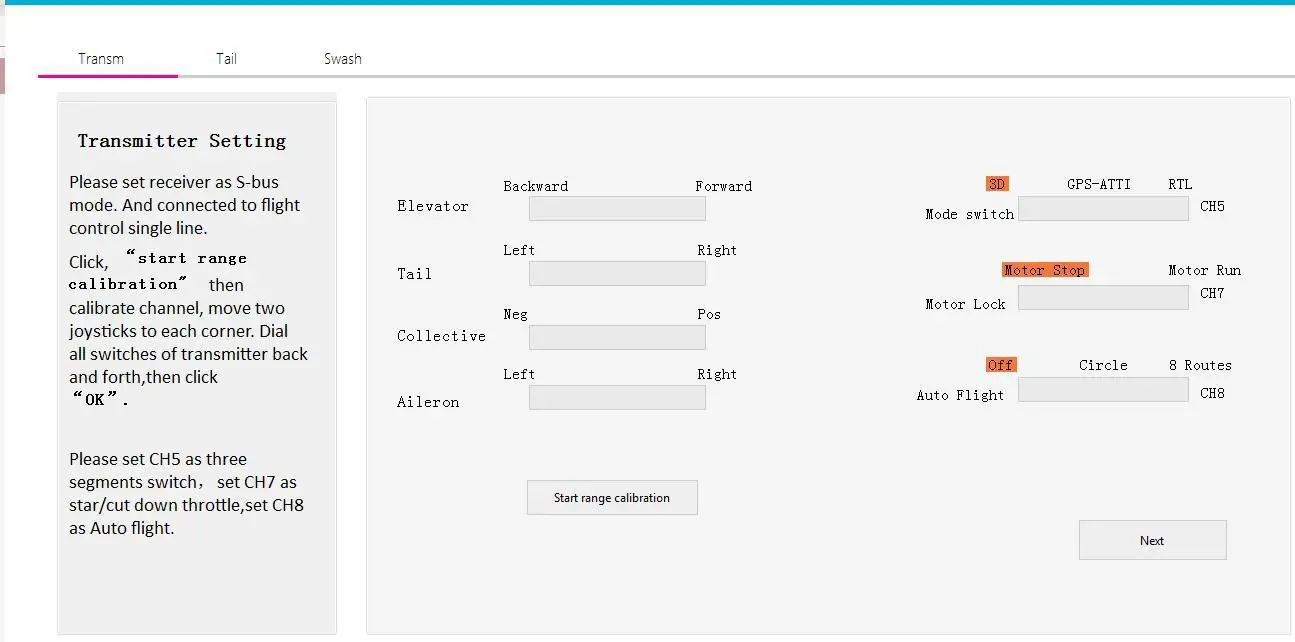
Task: Click the Motor Run label
Action: point(1204,270)
